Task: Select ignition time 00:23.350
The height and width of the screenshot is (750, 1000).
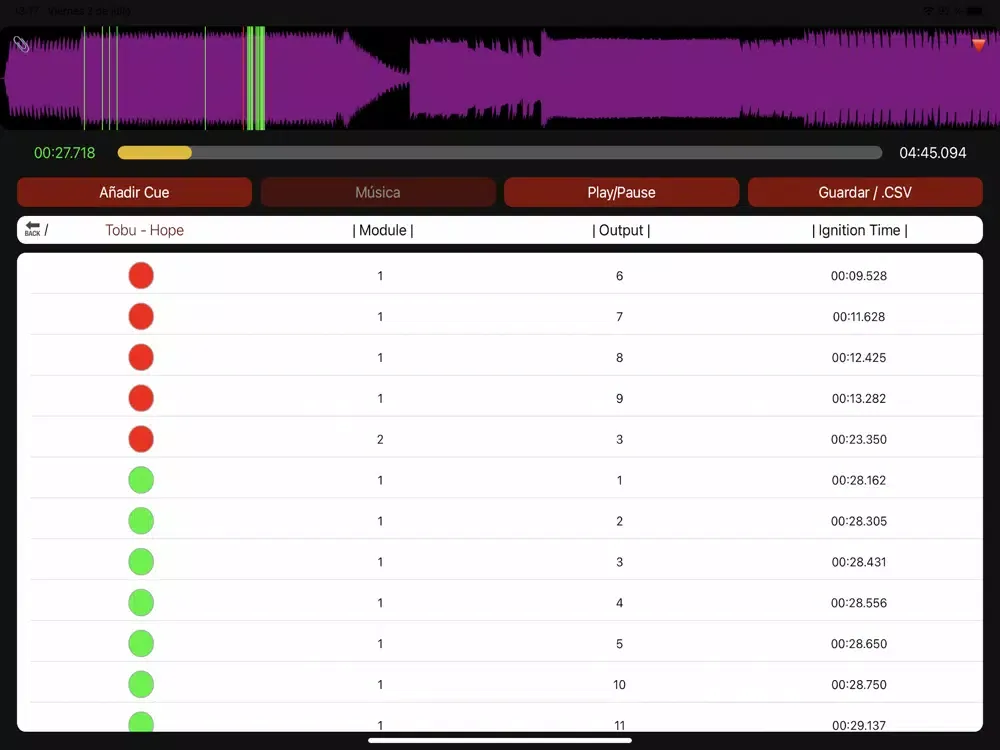Action: [859, 439]
